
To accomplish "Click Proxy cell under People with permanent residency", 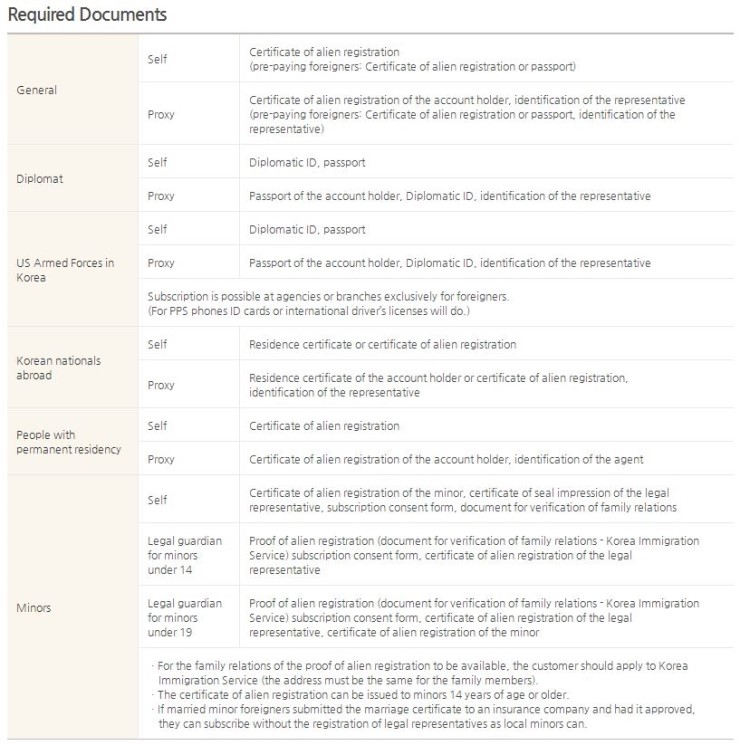I will tap(189, 458).
